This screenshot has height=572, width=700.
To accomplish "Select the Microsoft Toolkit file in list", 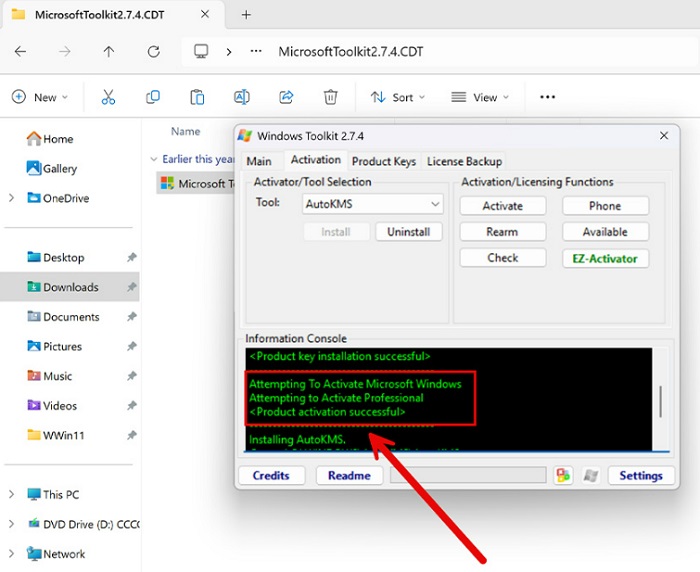I will tap(196, 184).
